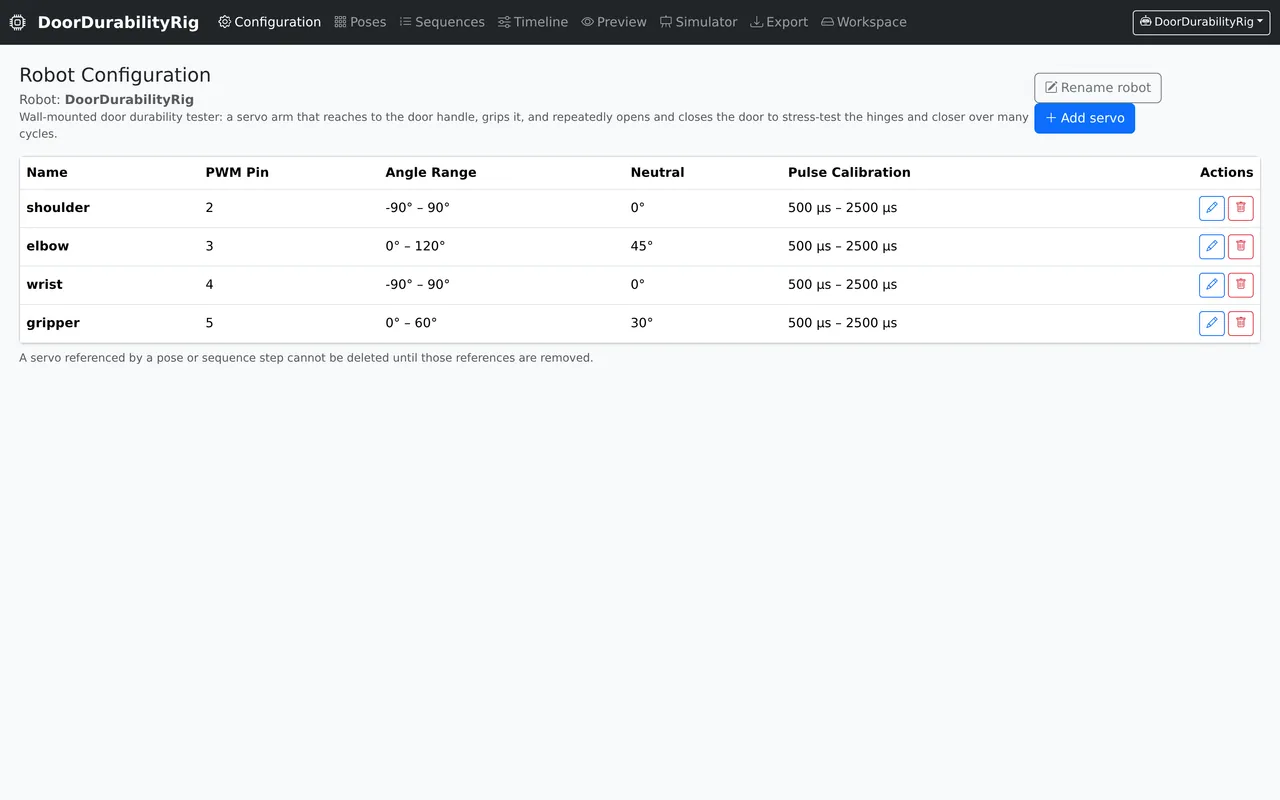Screen dimensions: 1280x800
Task: Switch to the Preview tab
Action: pyautogui.click(x=614, y=22)
